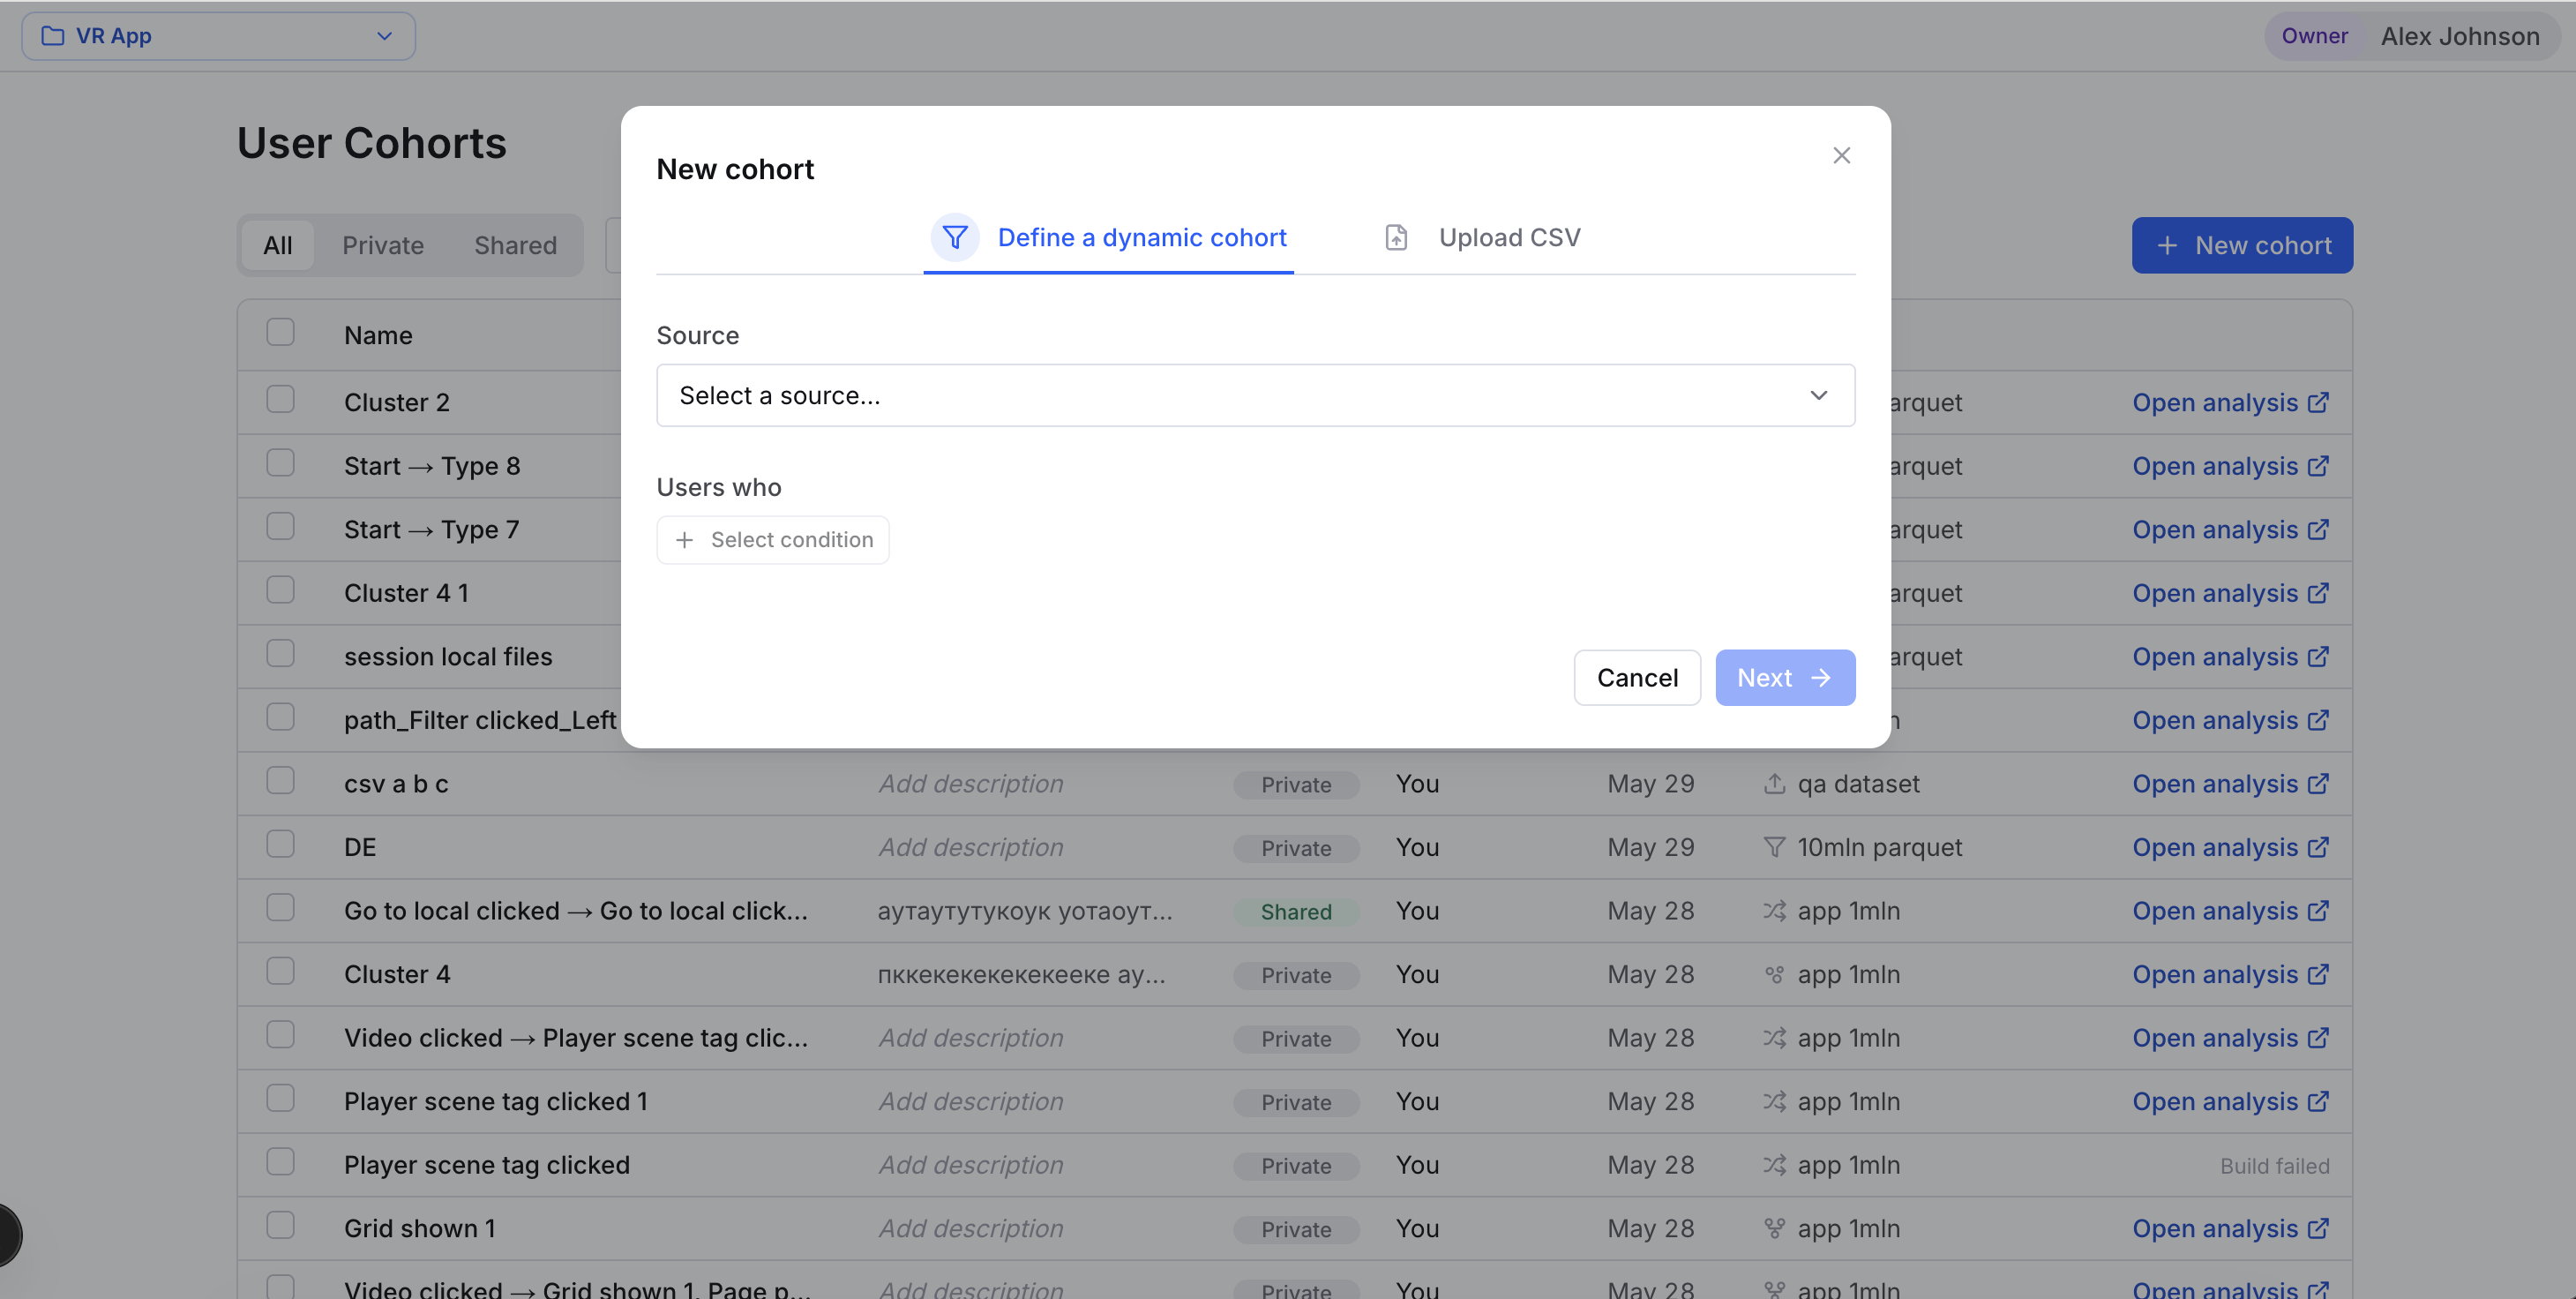
Task: Click the Next button
Action: 1785,678
